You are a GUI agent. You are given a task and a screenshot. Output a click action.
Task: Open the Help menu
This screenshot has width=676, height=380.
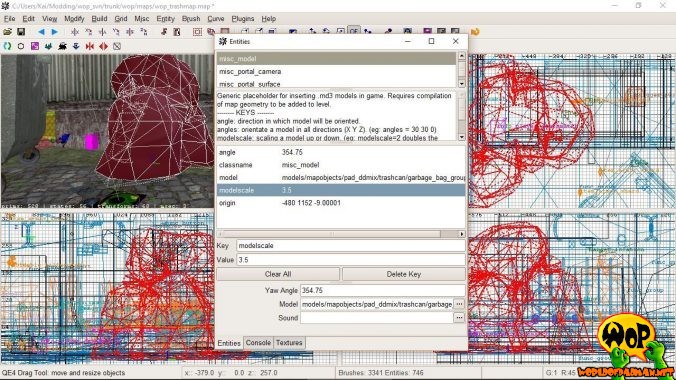(x=269, y=19)
